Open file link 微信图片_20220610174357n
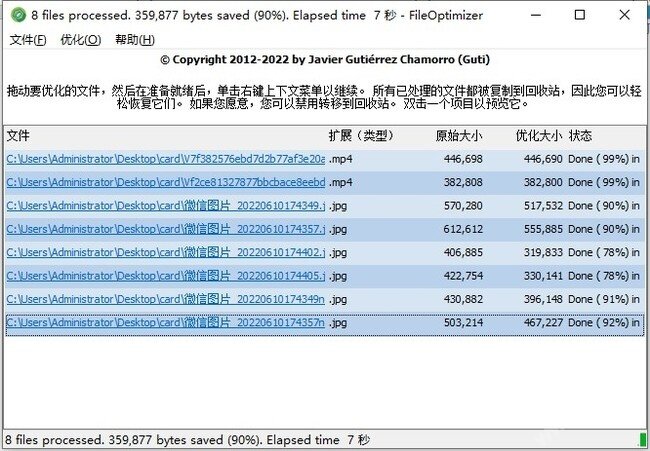650x451 pixels. (x=166, y=322)
